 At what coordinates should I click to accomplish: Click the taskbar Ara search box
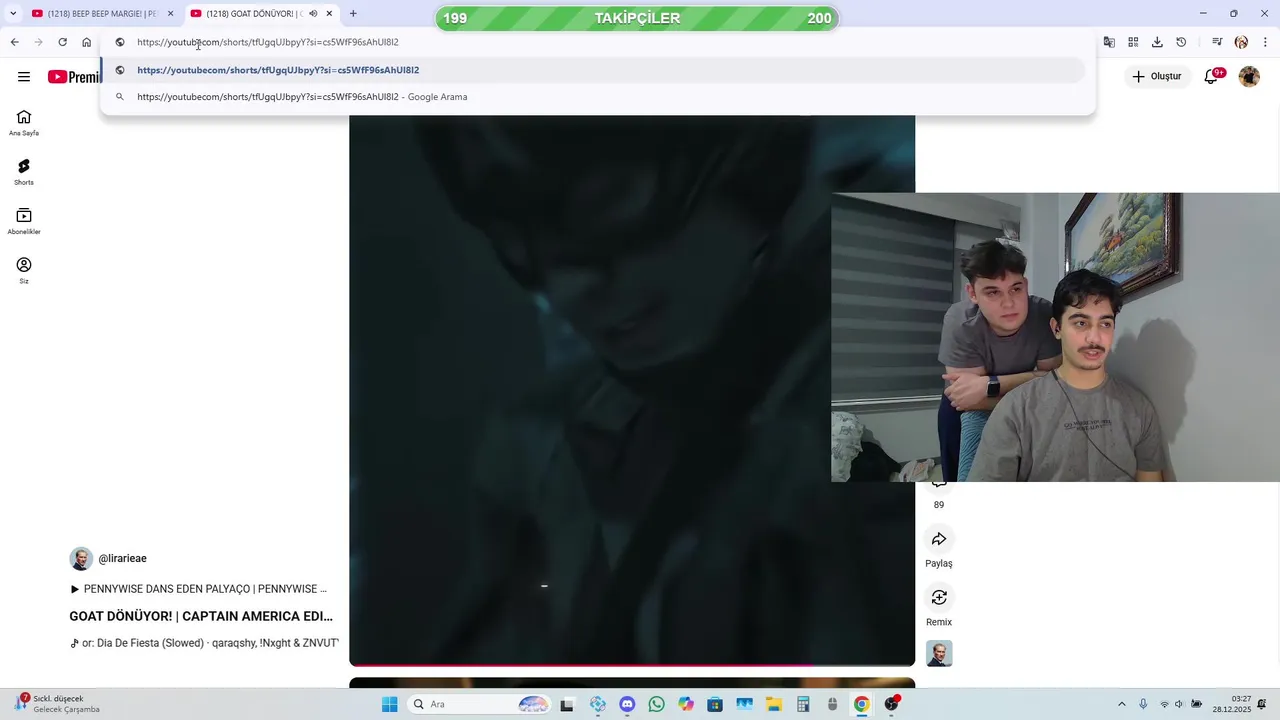coord(481,704)
